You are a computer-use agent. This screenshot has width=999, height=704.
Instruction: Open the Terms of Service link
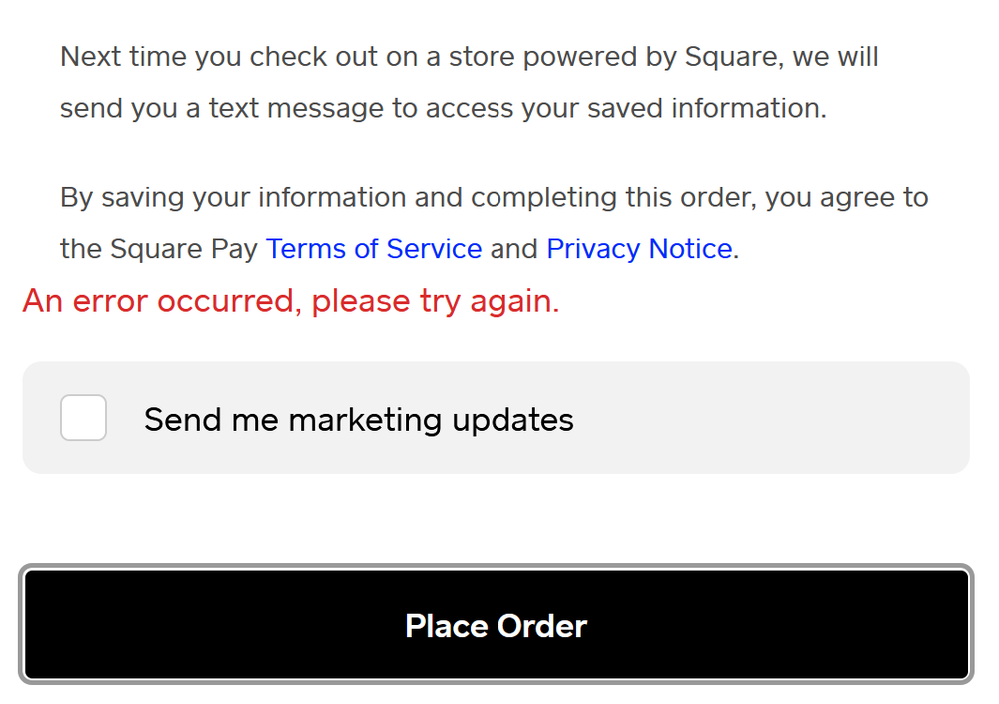coord(374,249)
